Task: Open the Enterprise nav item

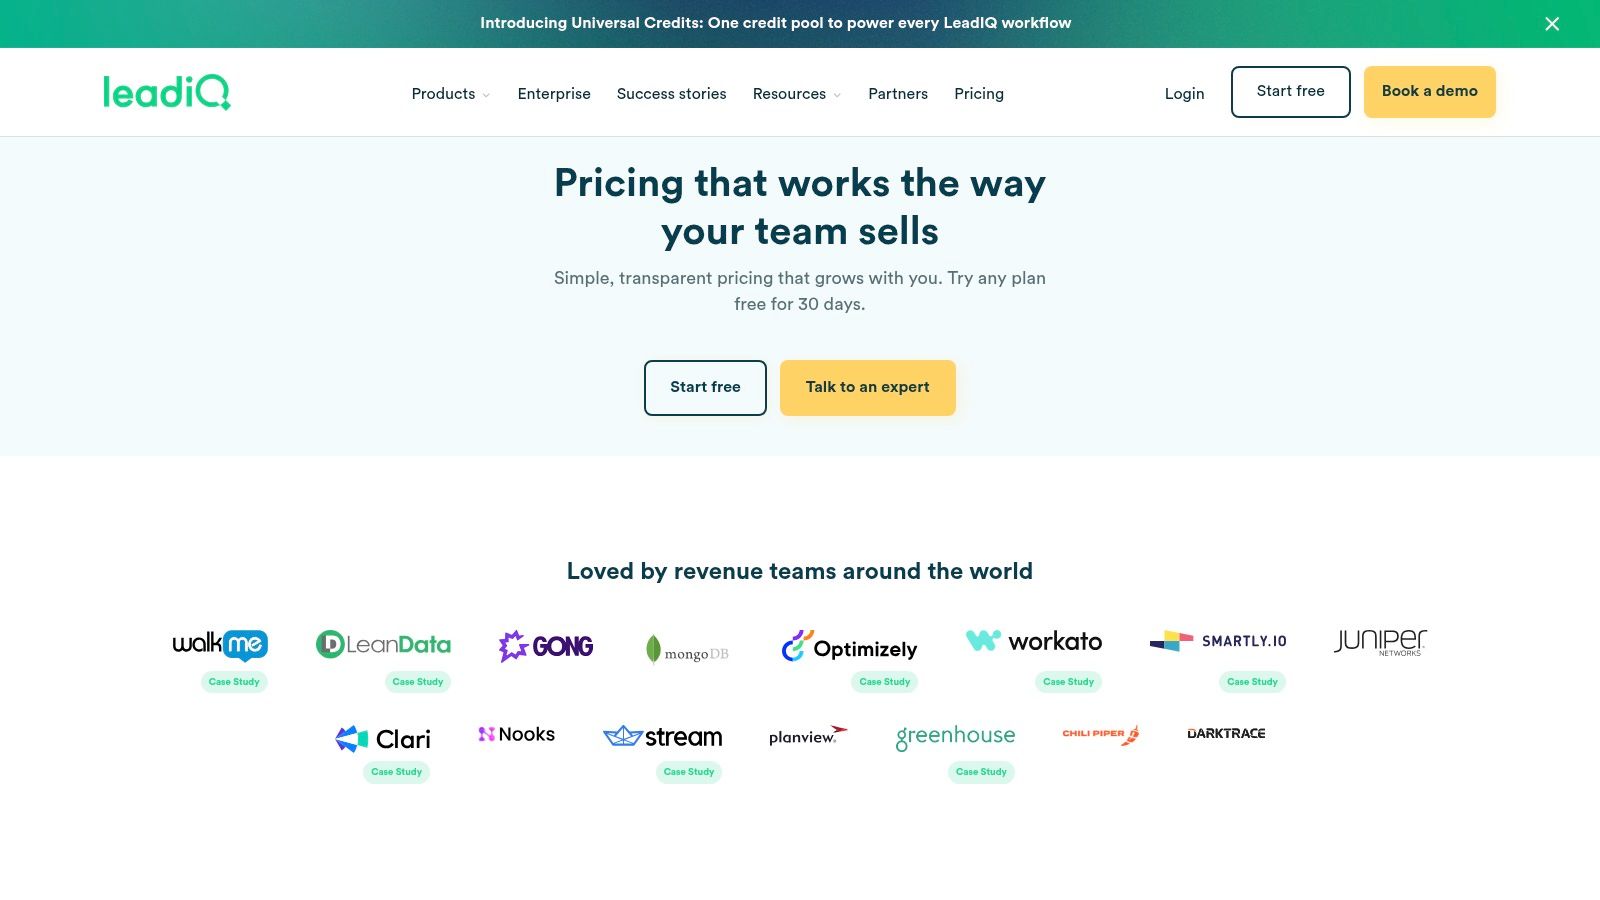Action: 554,94
